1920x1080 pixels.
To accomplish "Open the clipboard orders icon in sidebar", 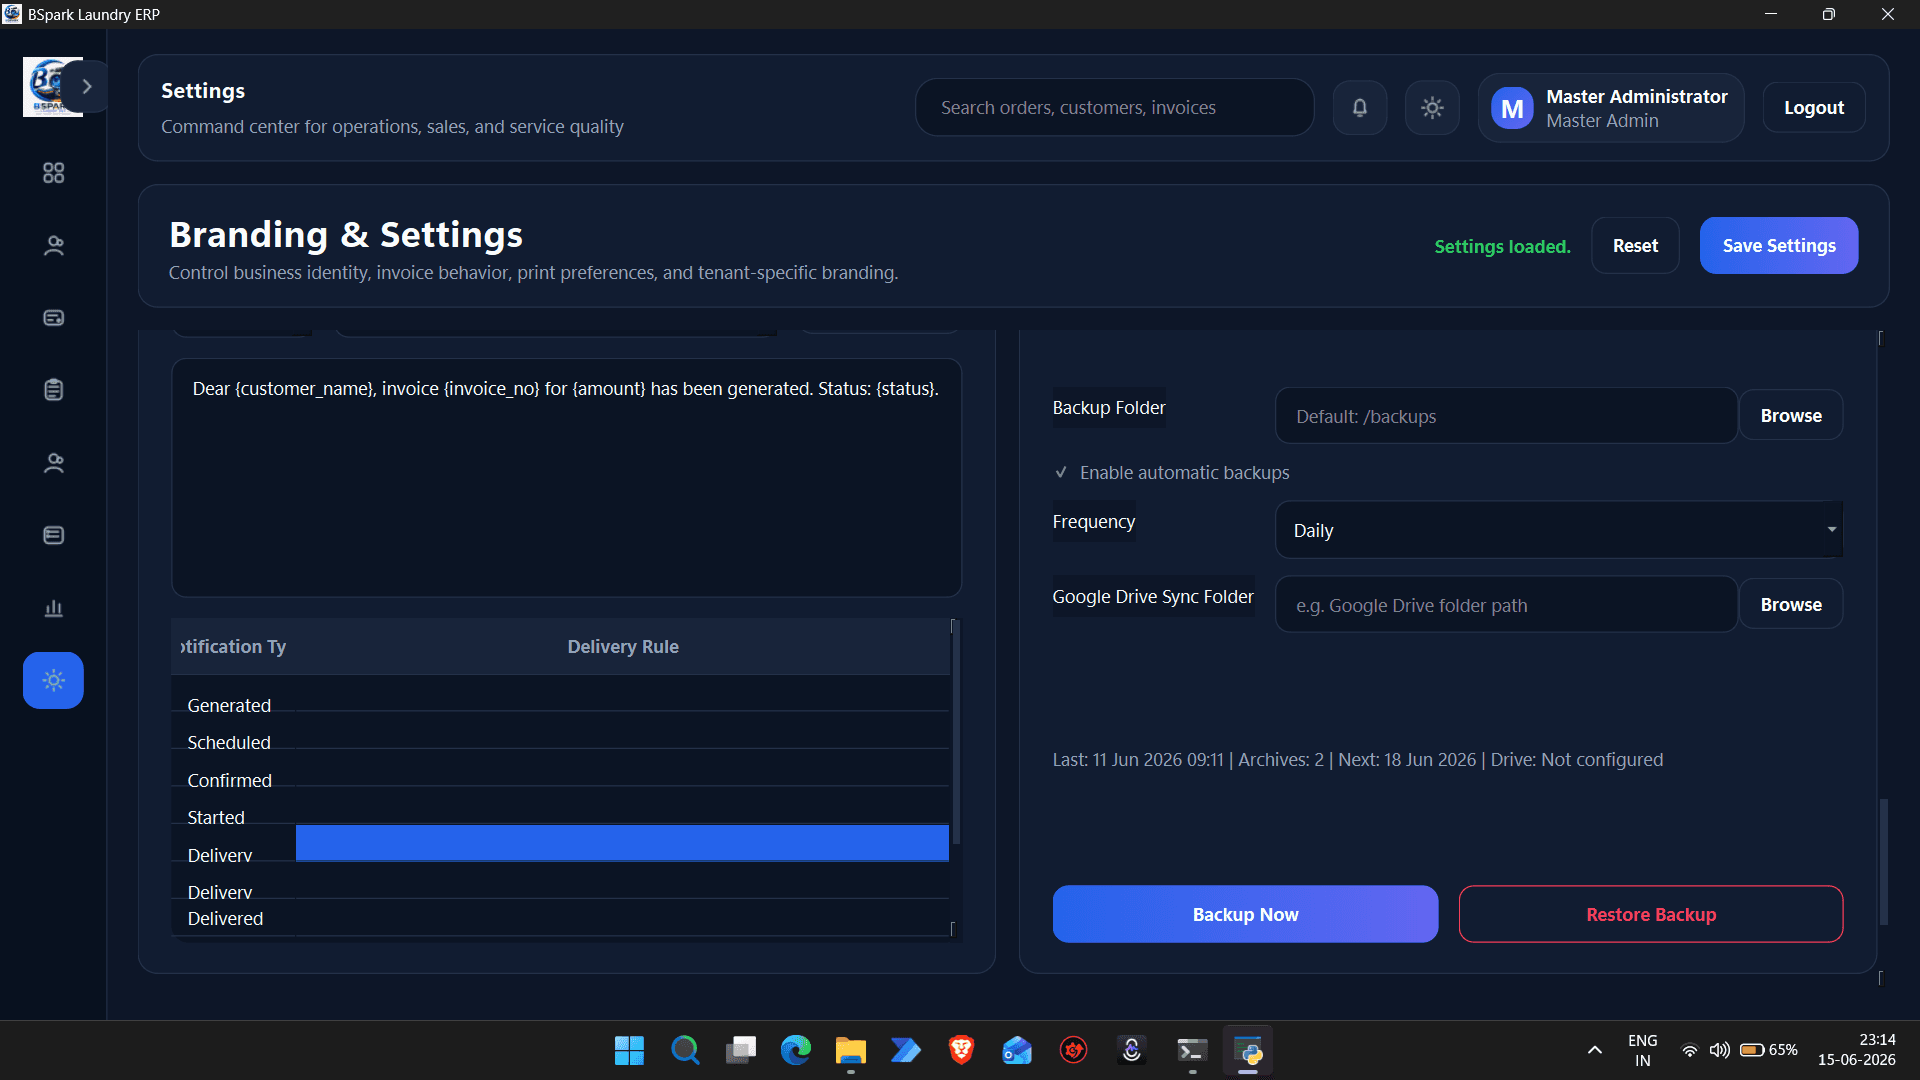I will (x=53, y=390).
